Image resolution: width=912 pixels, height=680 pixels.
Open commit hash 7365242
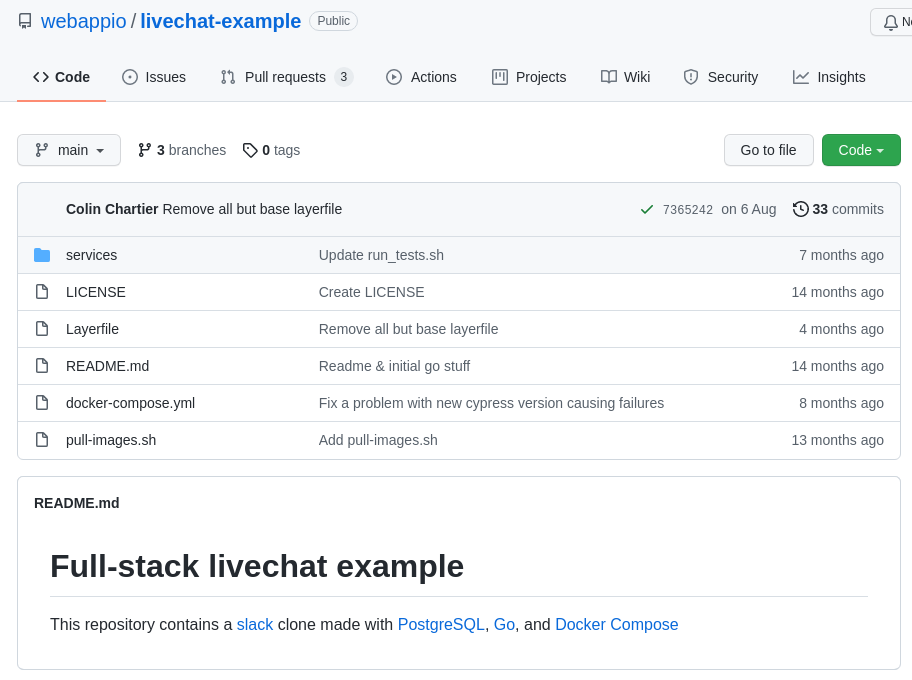tap(687, 209)
